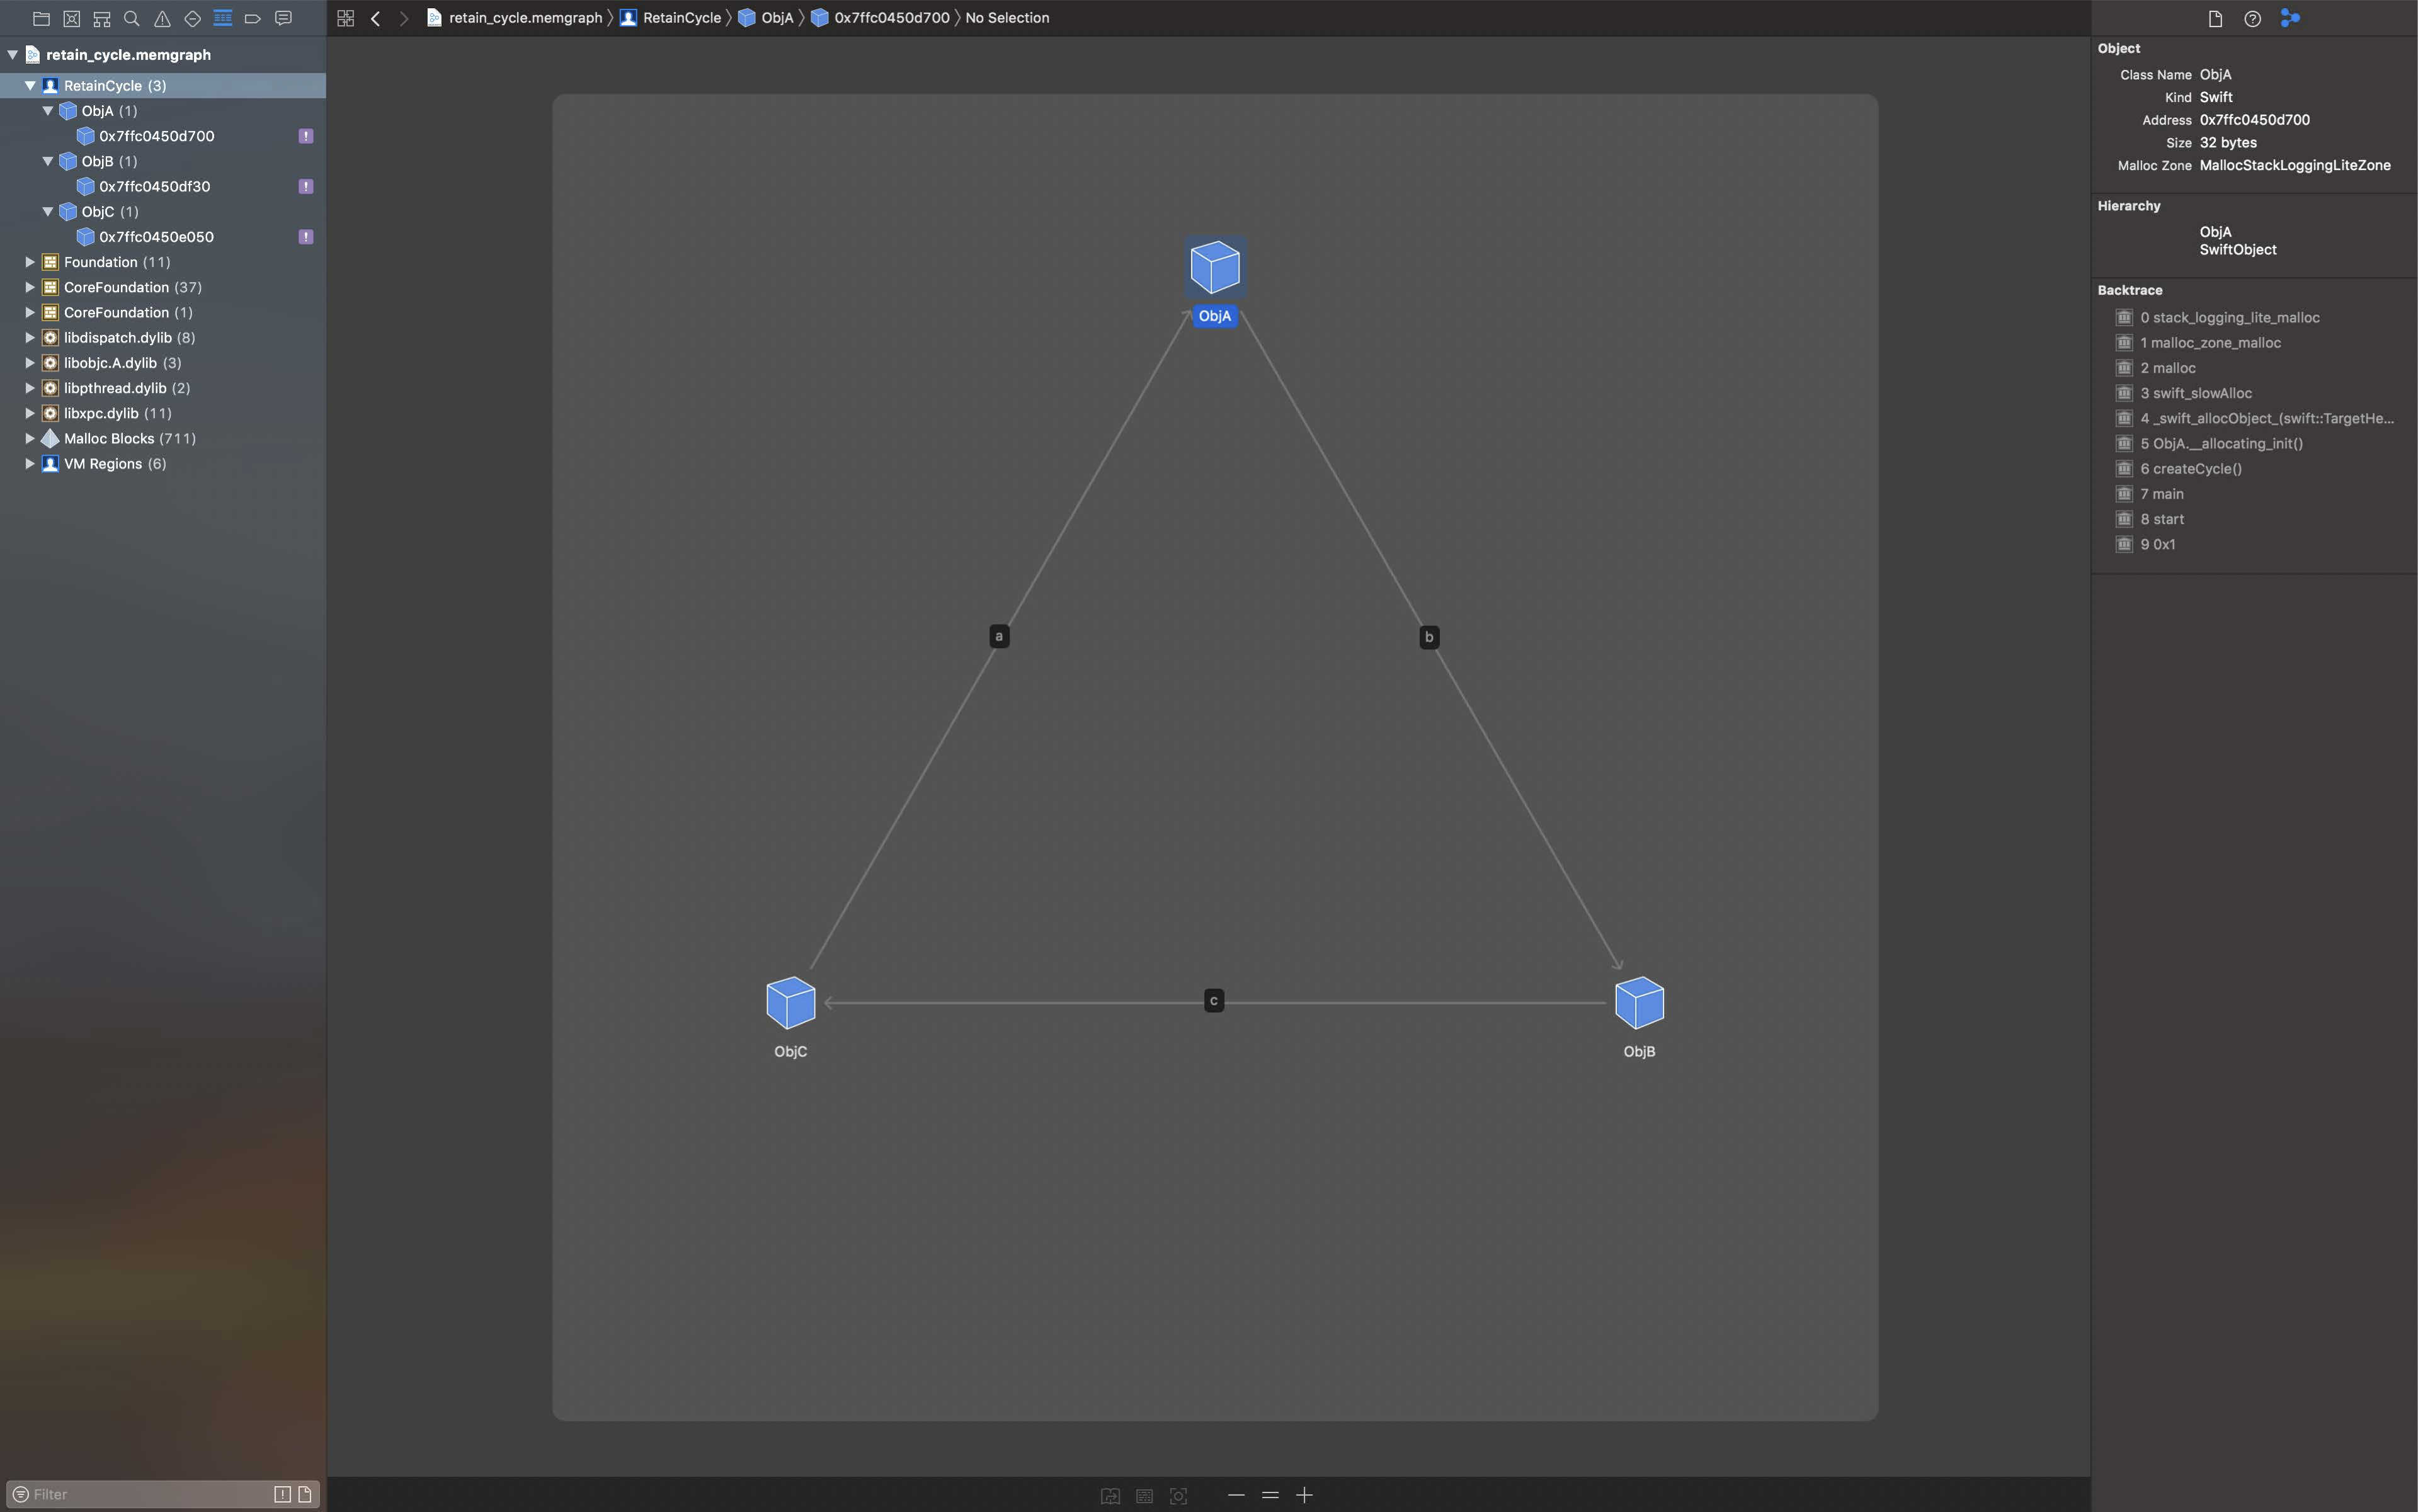Toggle show only leaked blocks filter
Image resolution: width=2418 pixels, height=1512 pixels.
point(282,1494)
